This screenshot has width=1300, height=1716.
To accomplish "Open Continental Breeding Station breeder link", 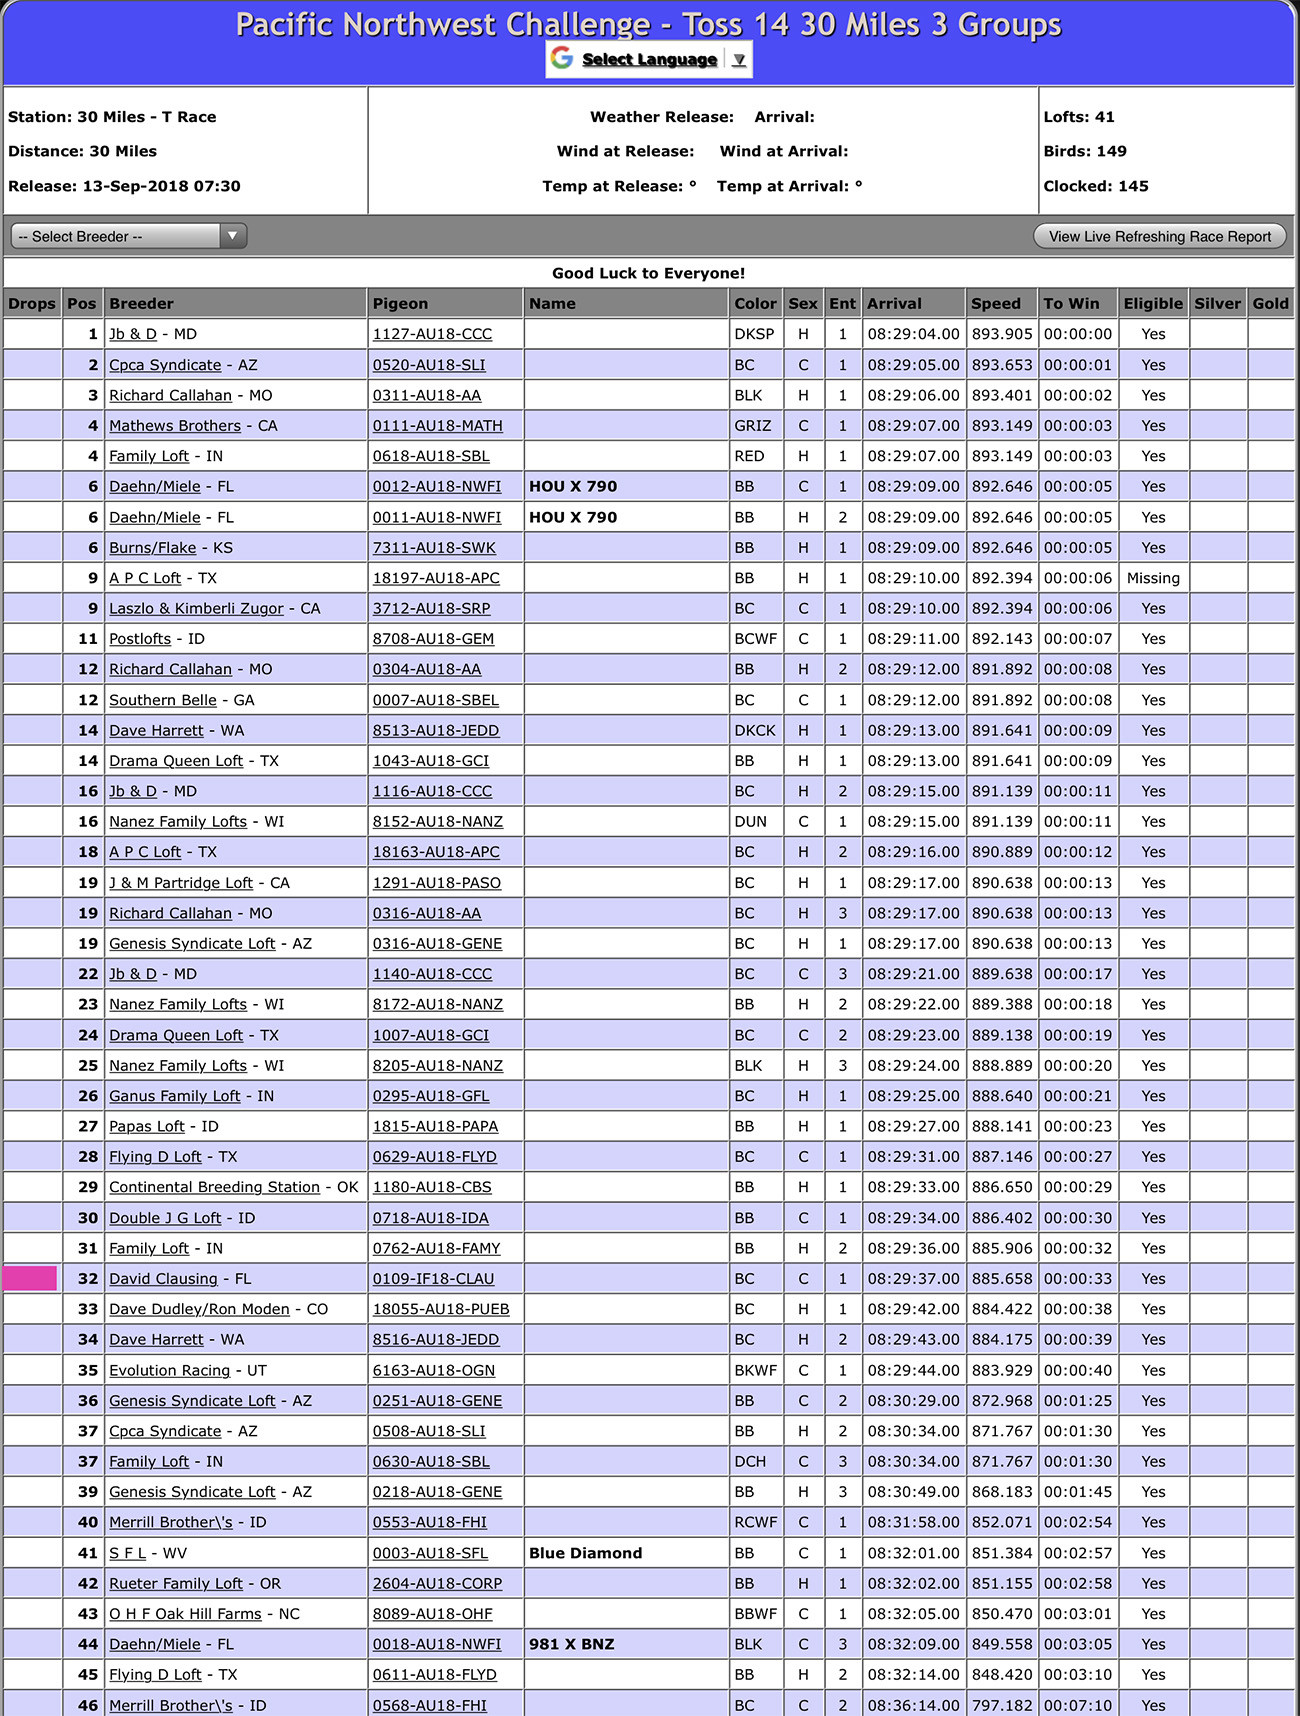I will point(214,1187).
